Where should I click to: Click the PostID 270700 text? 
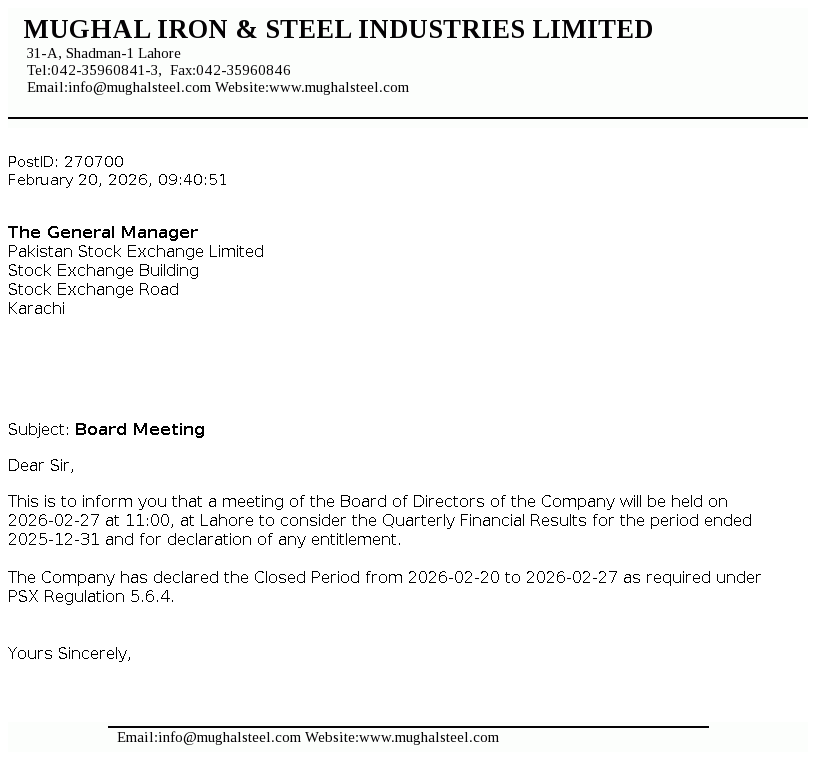pos(66,162)
